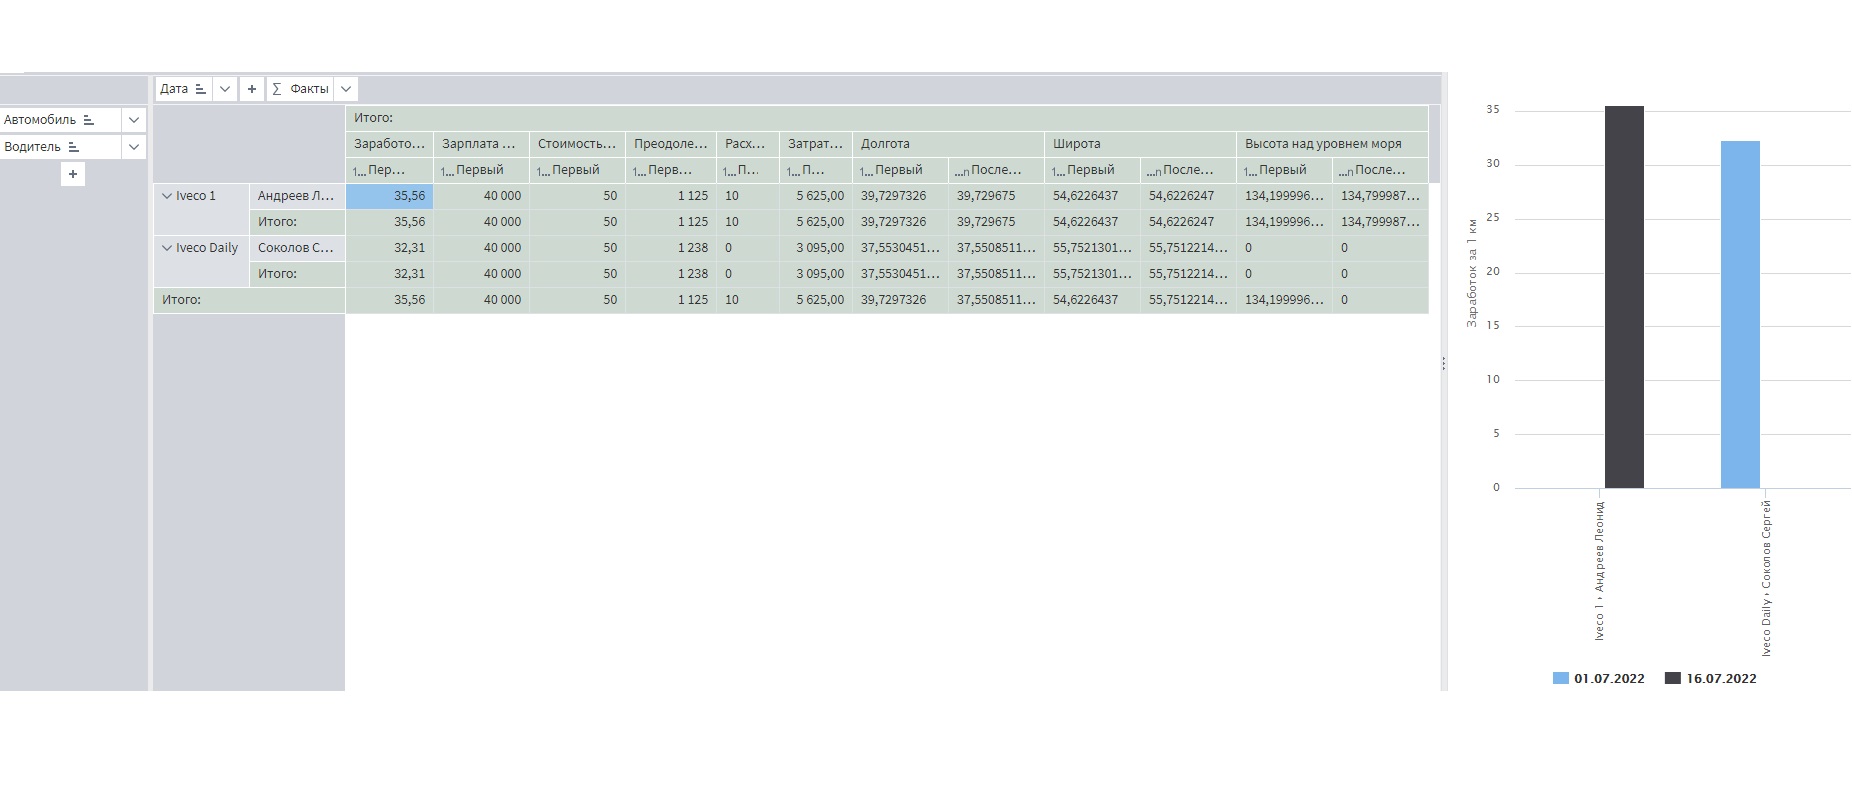Select the Долгота column header
Viewport: 1852px width, 803px height.
948,144
